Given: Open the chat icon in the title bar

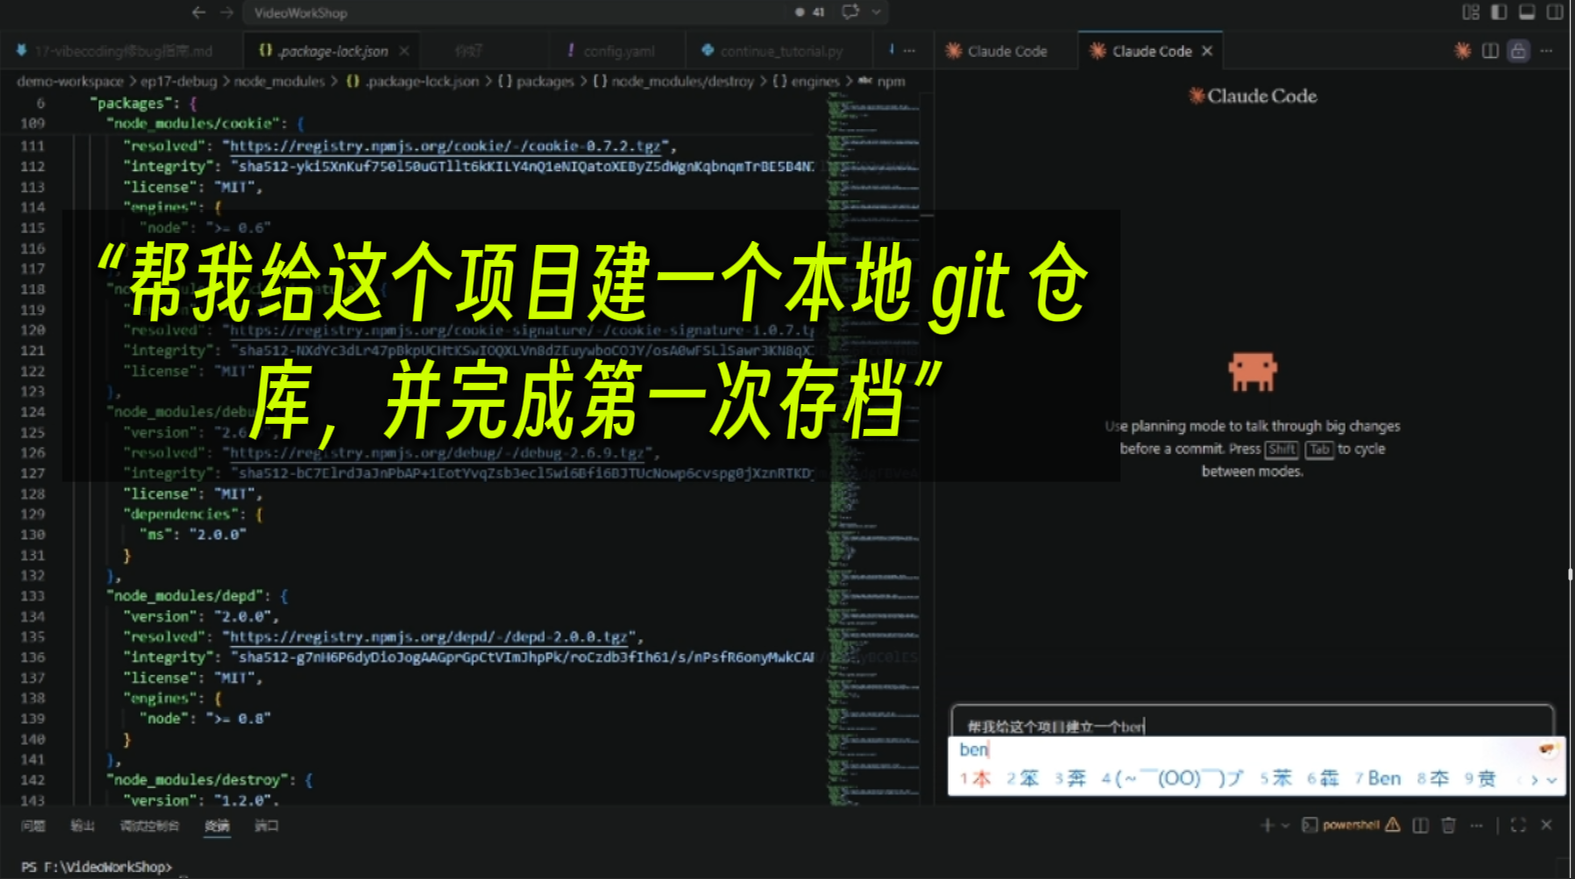Looking at the screenshot, I should (x=850, y=12).
